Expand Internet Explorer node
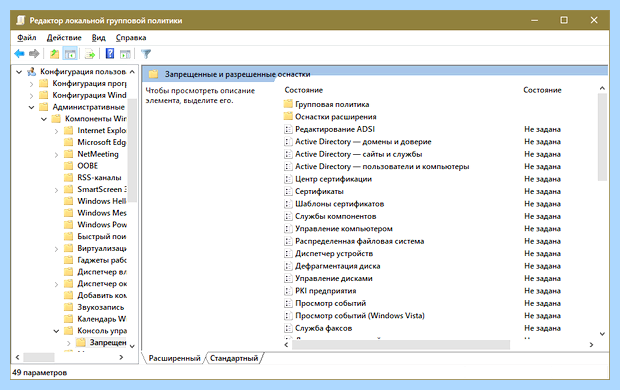Image resolution: width=620 pixels, height=390 pixels. point(56,131)
